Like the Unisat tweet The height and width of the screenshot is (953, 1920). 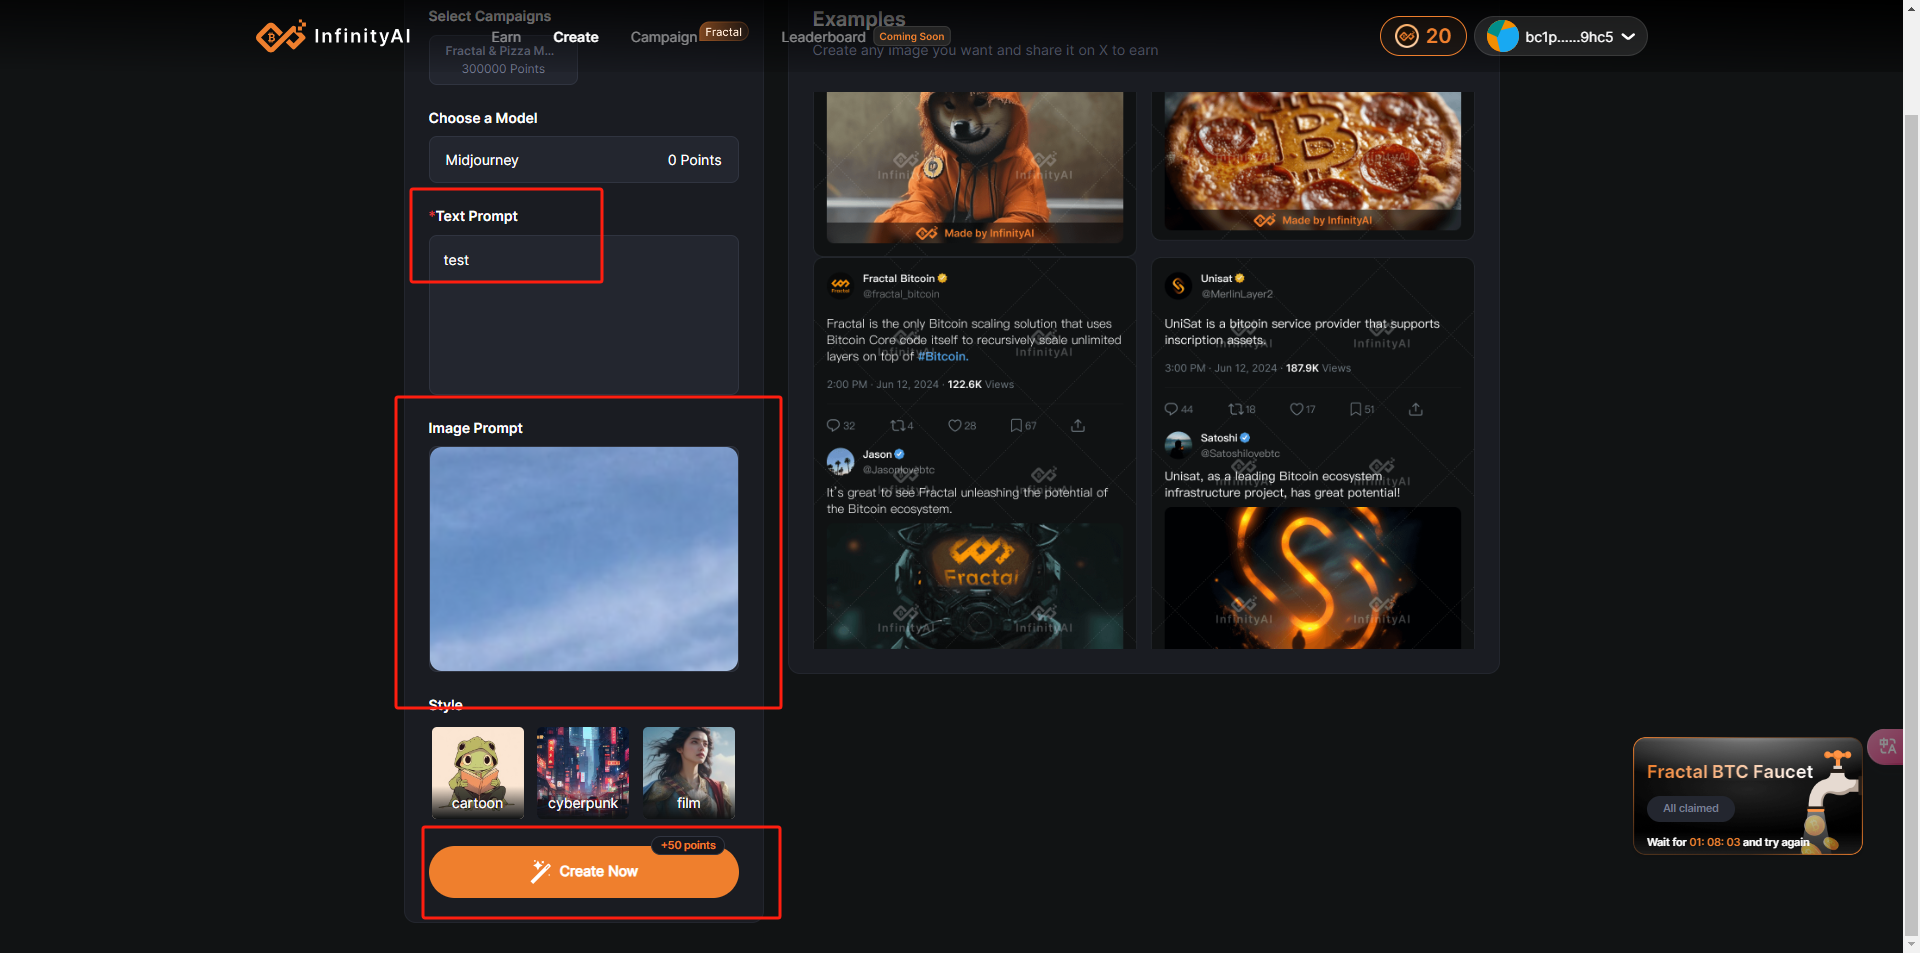tap(1296, 409)
